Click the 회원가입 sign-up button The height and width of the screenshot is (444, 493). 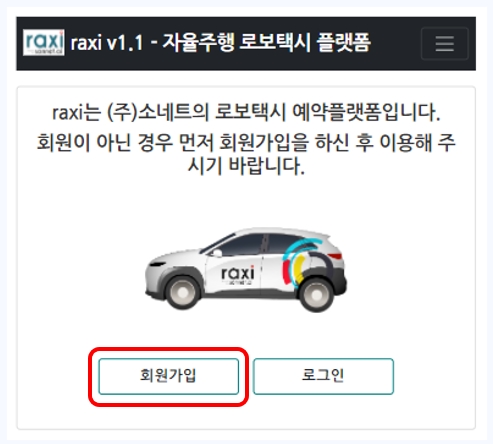169,376
